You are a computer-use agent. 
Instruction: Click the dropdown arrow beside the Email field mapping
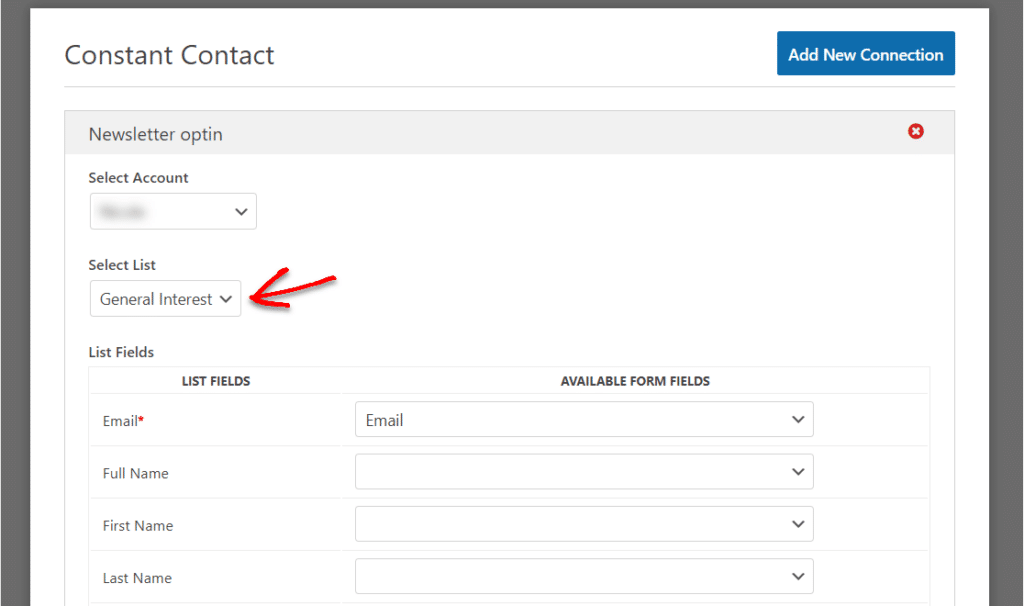pyautogui.click(x=798, y=419)
